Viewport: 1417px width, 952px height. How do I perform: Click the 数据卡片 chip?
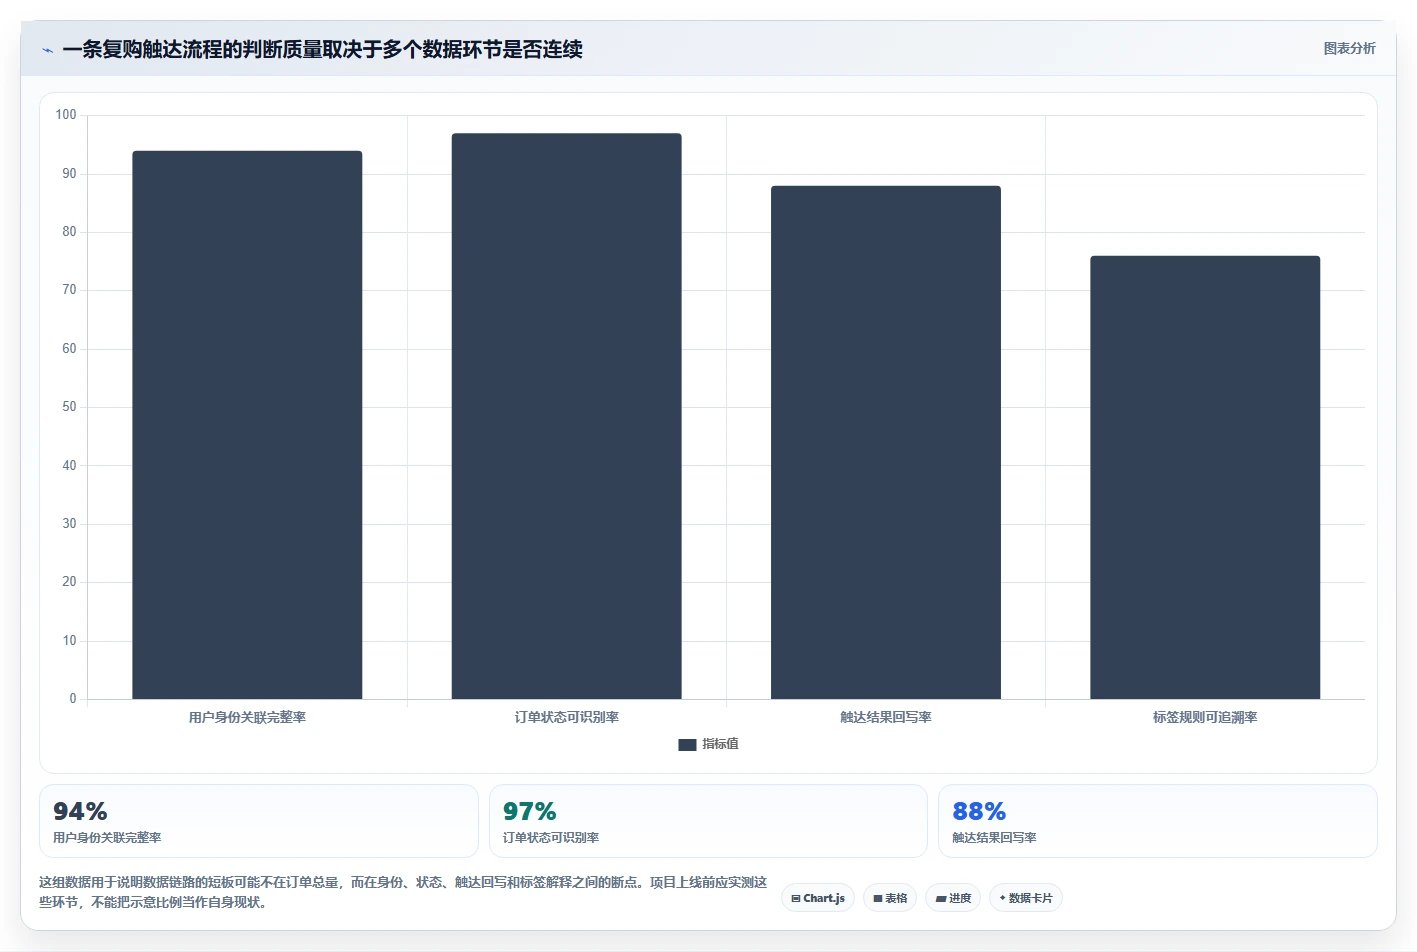[1026, 898]
